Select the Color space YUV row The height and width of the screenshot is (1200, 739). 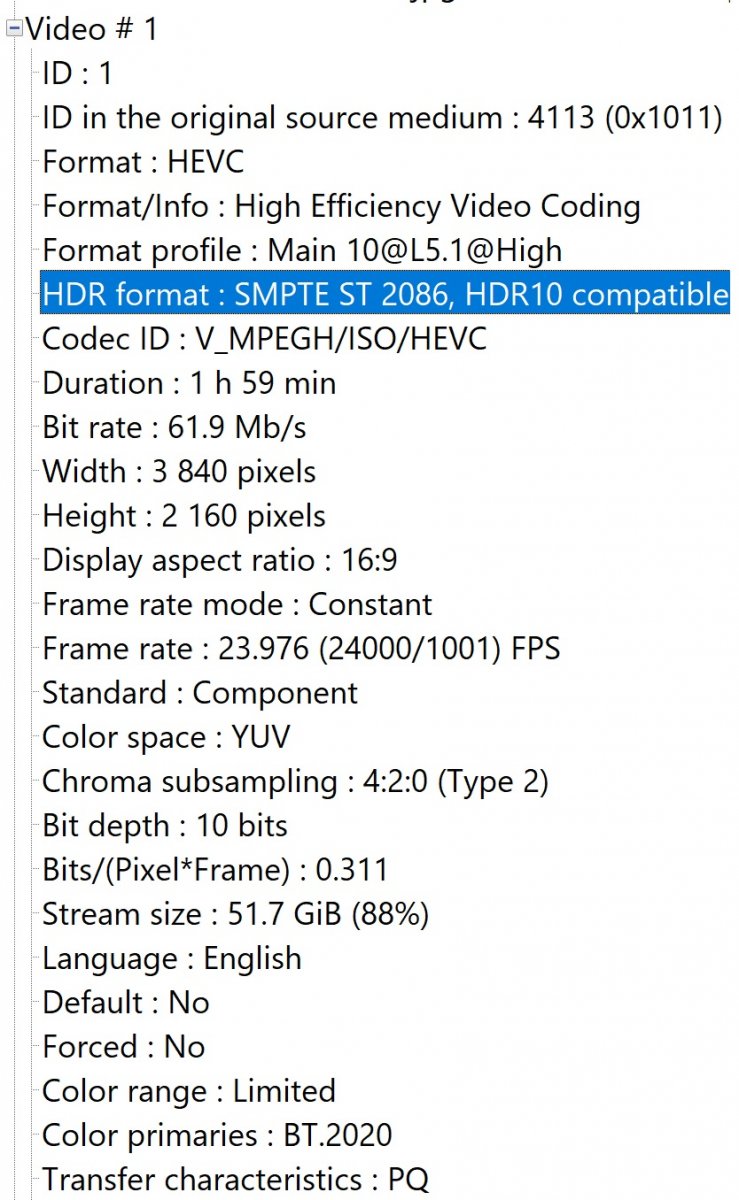[166, 737]
